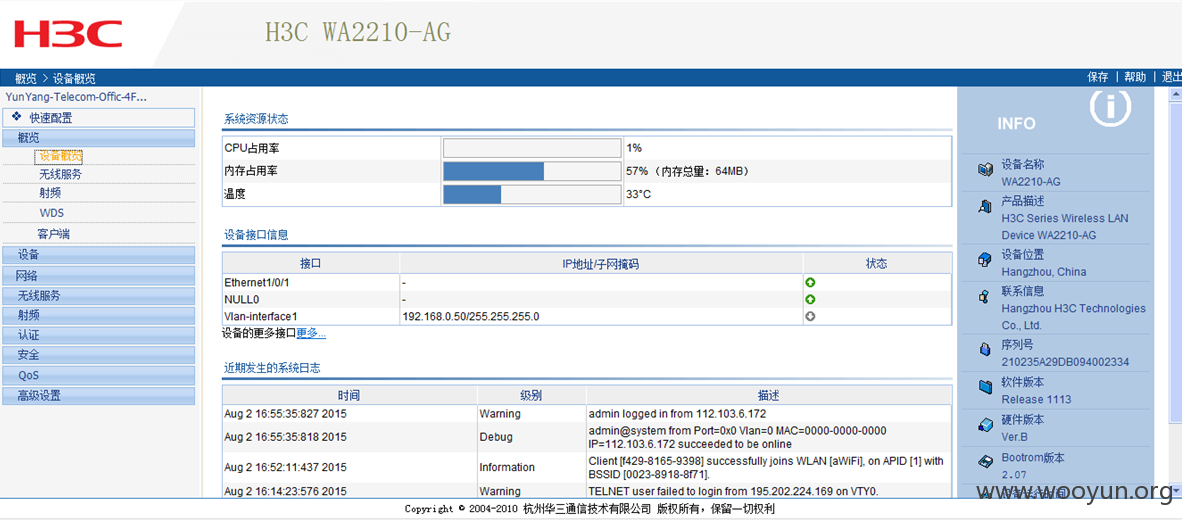Expand the QoS menu section

click(x=99, y=375)
